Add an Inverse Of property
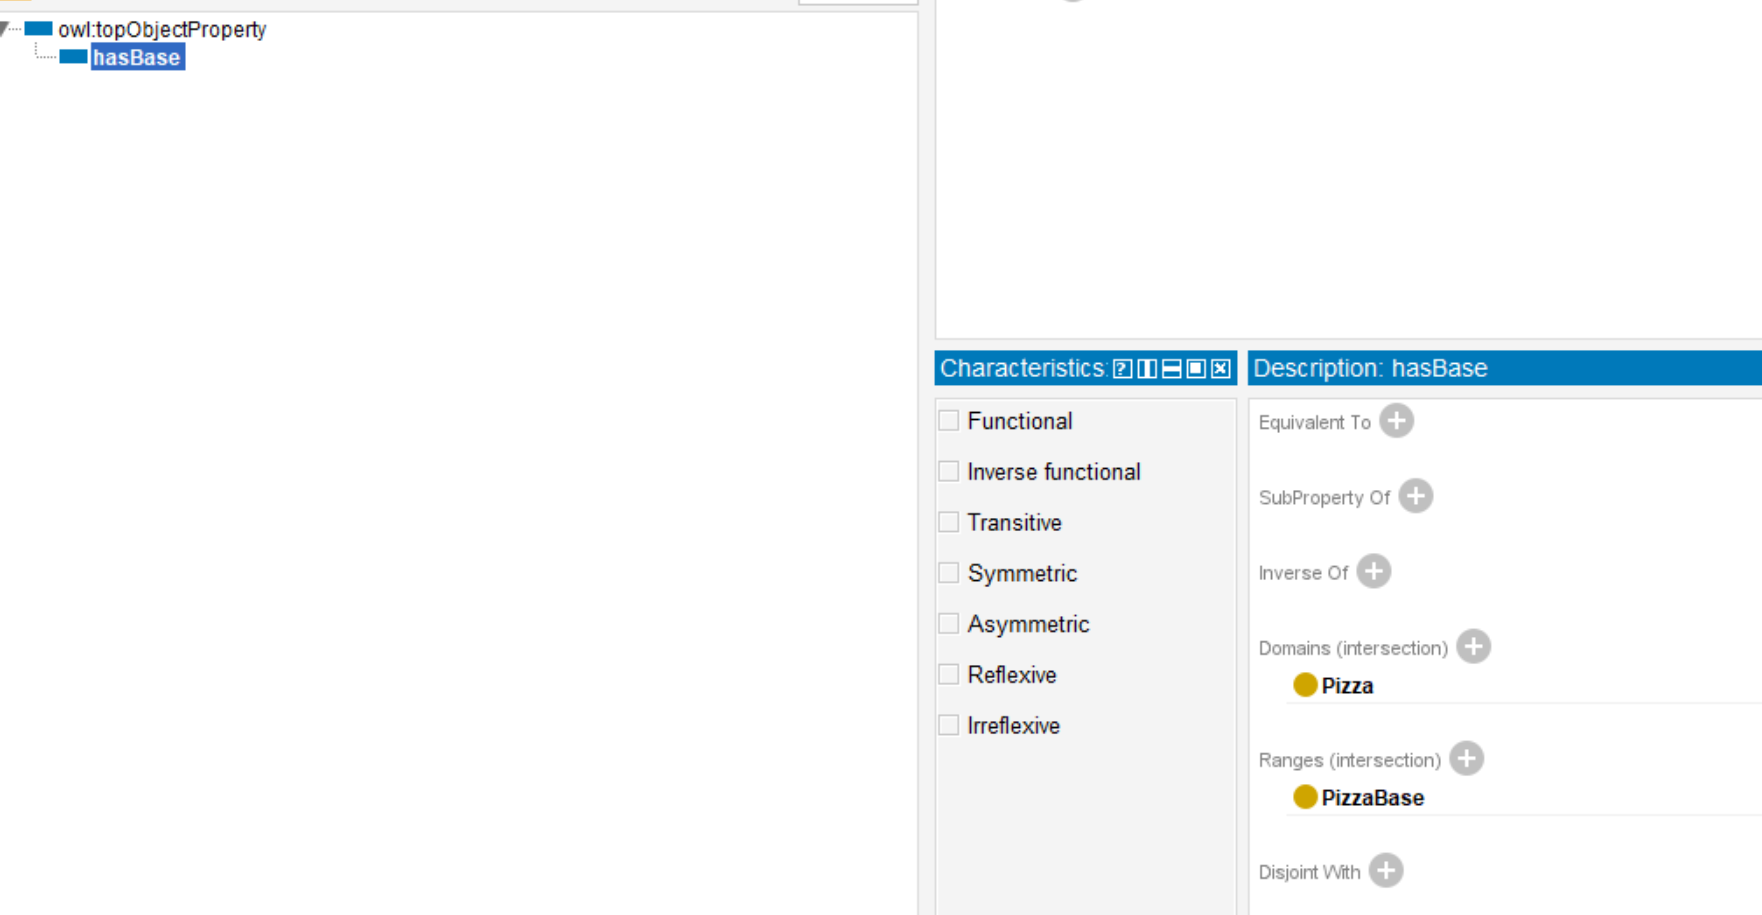Viewport: 1762px width, 915px height. 1374,571
